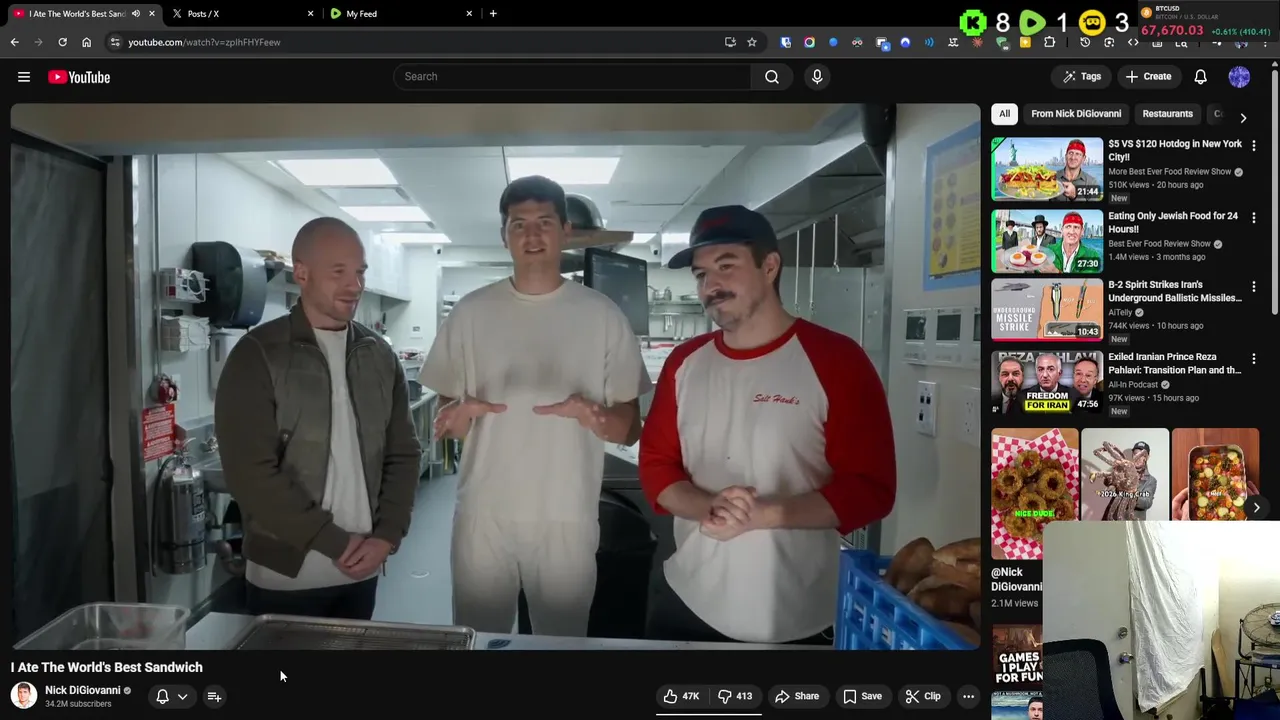View site information icon in address bar
Image resolution: width=1280 pixels, height=720 pixels.
coord(115,42)
